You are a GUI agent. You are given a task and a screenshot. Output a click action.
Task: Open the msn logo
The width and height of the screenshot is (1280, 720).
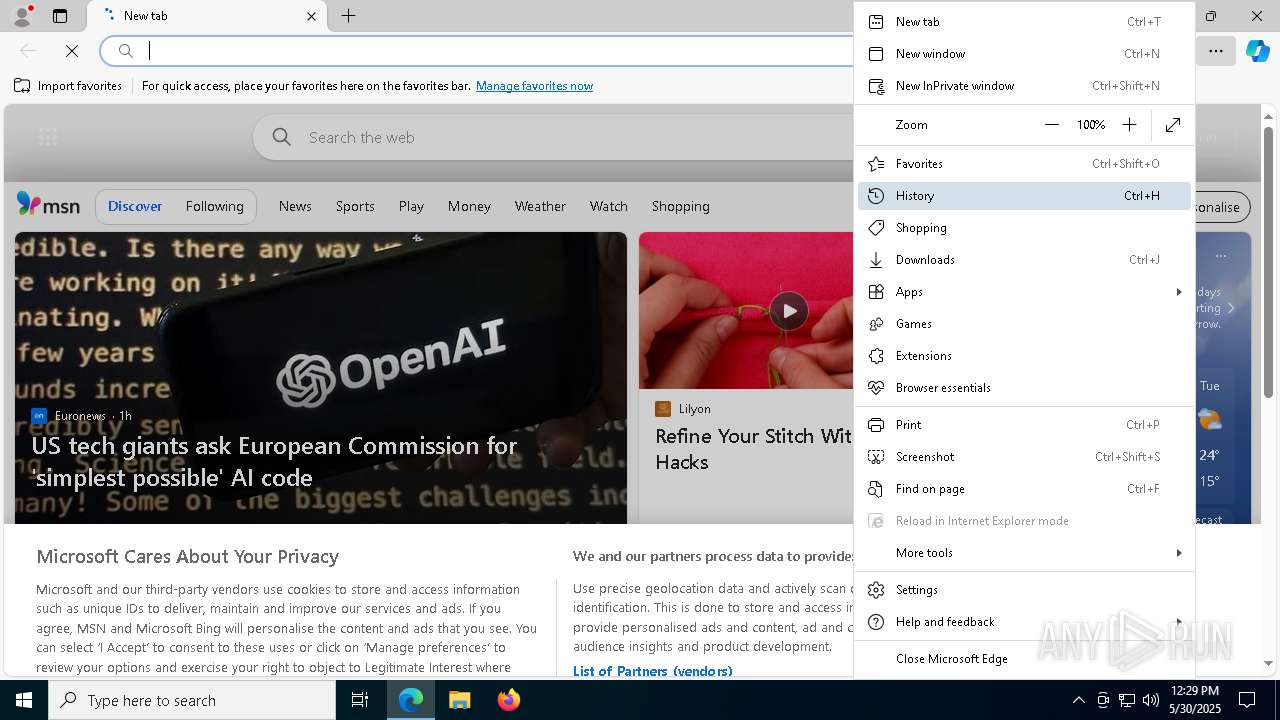pyautogui.click(x=48, y=205)
